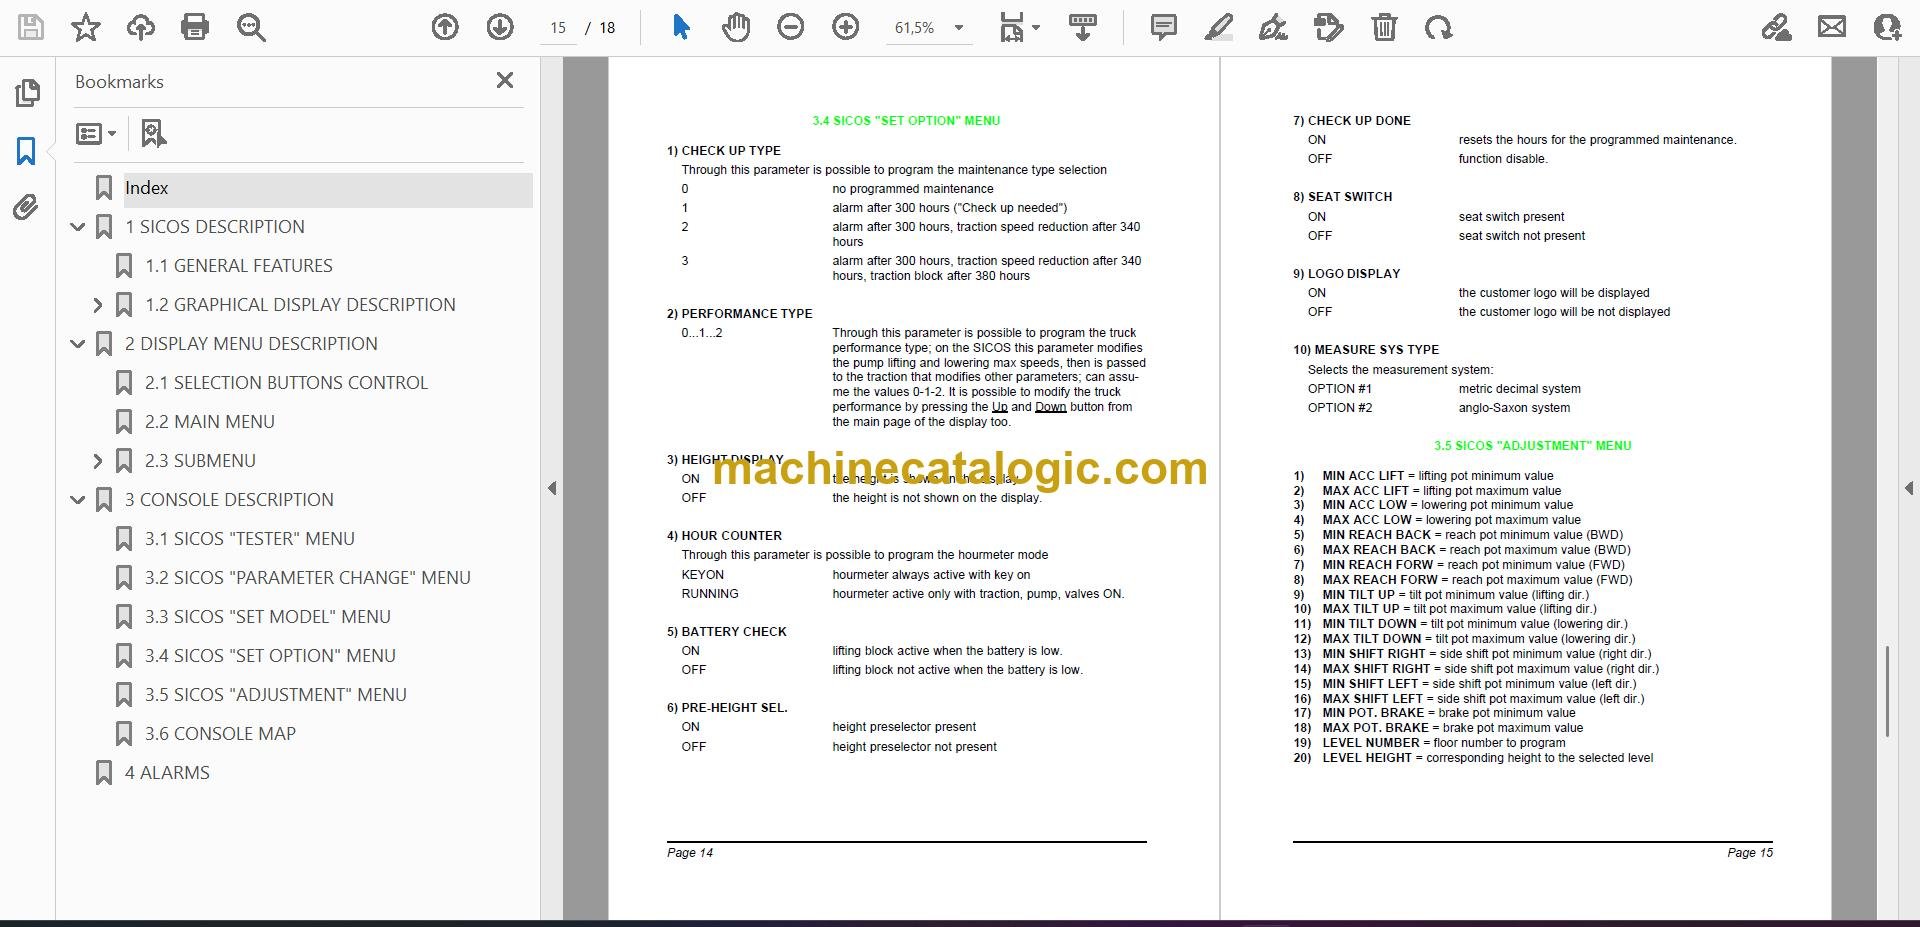Viewport: 1920px width, 927px height.
Task: Collapse the 3 CONSOLE DESCRIPTION bookmark
Action: [77, 500]
